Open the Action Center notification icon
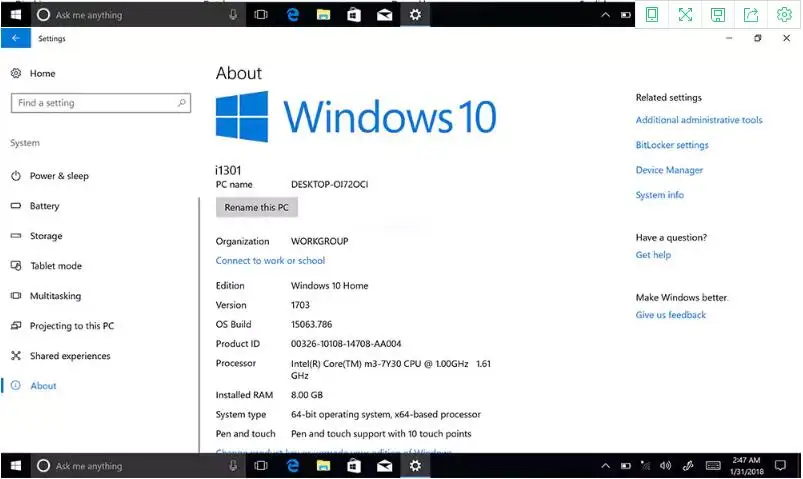The image size is (803, 479). (x=780, y=465)
